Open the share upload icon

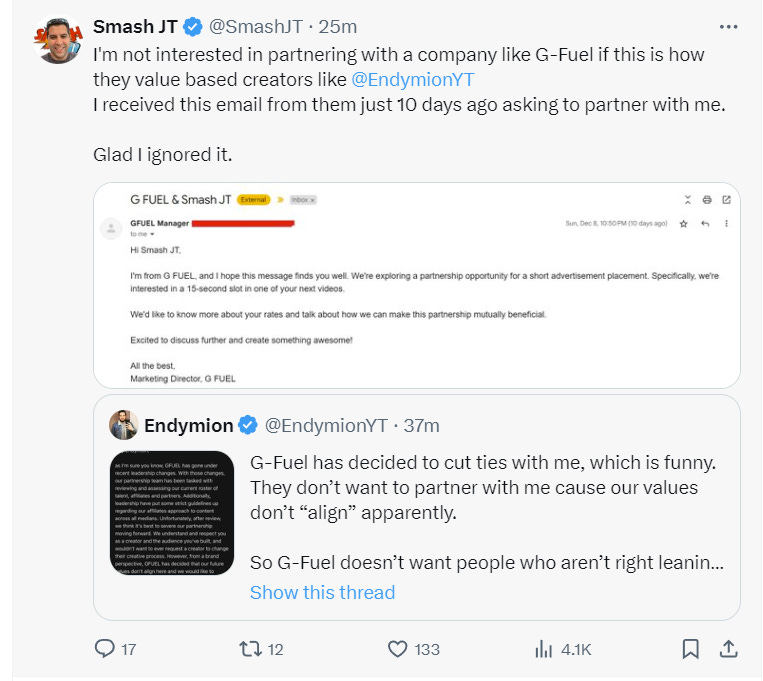click(x=728, y=649)
